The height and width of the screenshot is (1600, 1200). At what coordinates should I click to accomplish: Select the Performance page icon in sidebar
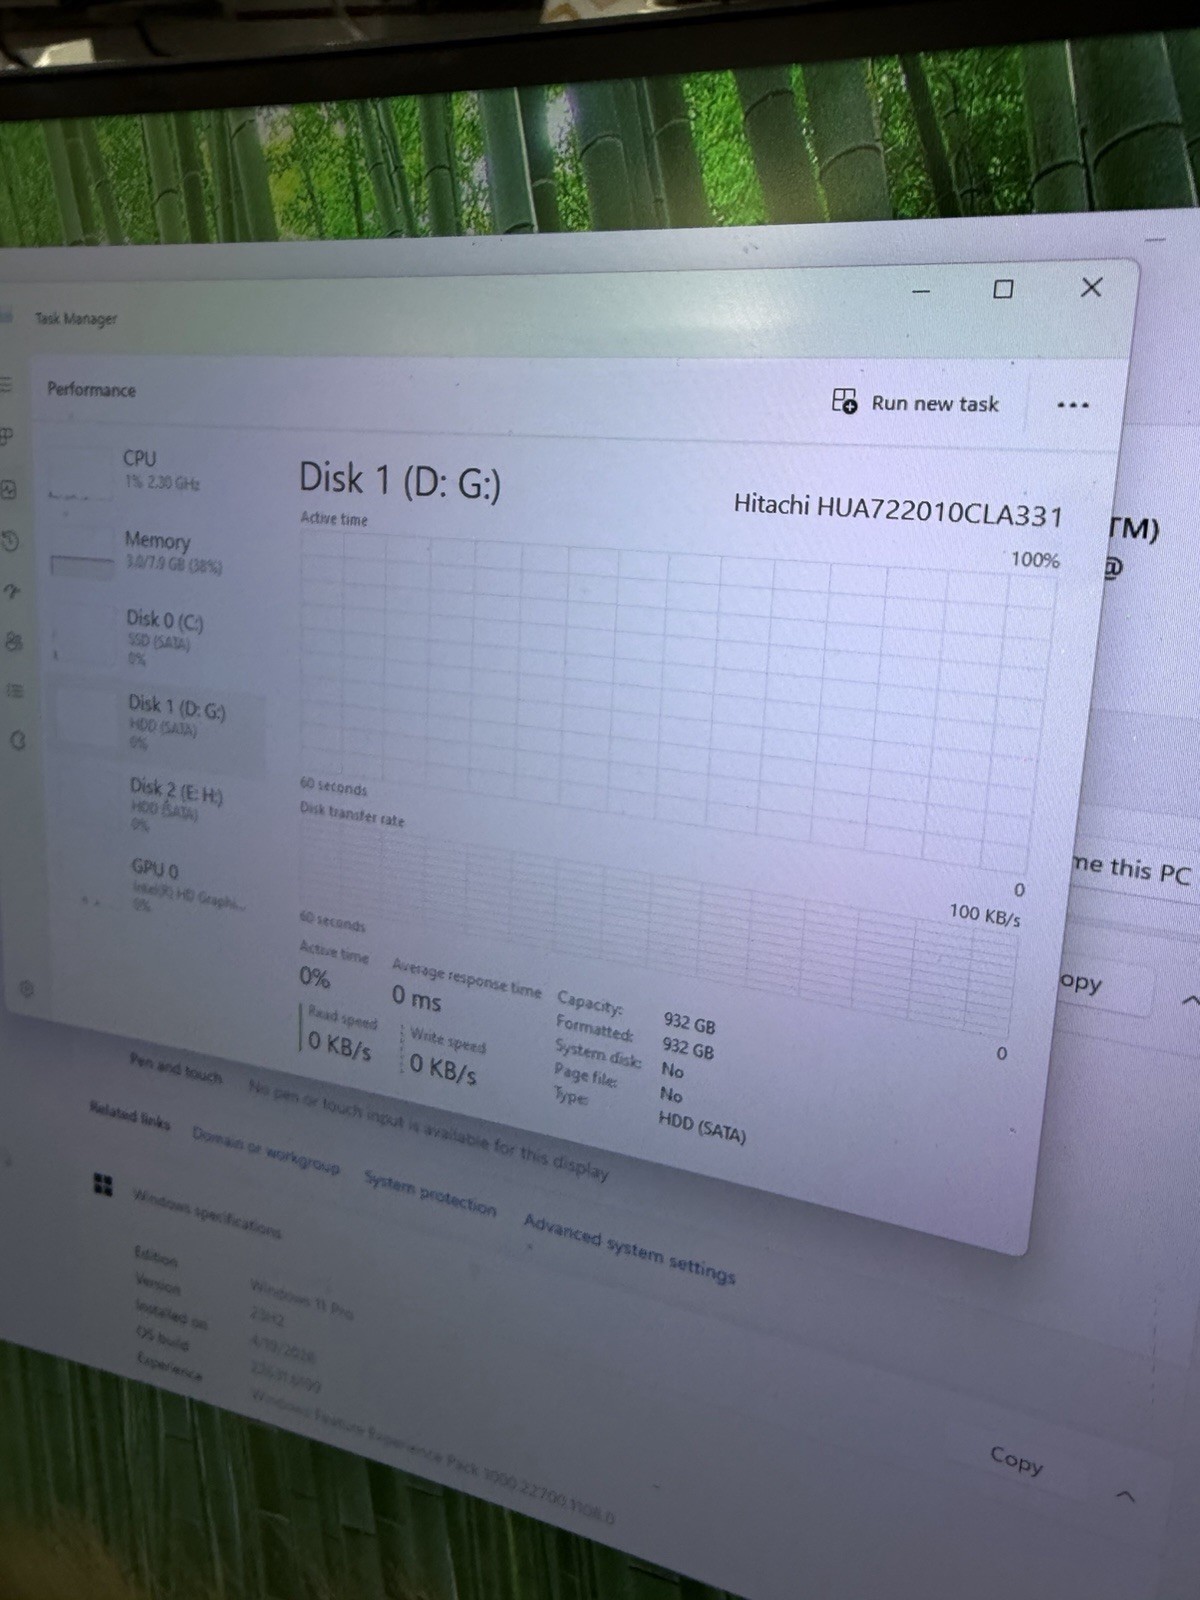(x=8, y=489)
